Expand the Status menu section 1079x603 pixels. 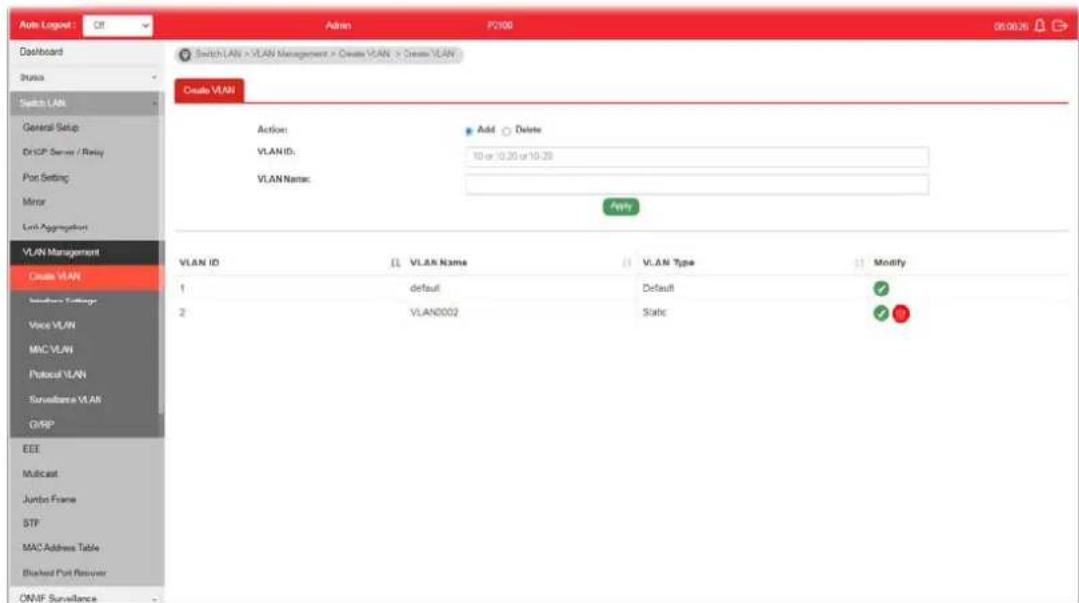(86, 78)
